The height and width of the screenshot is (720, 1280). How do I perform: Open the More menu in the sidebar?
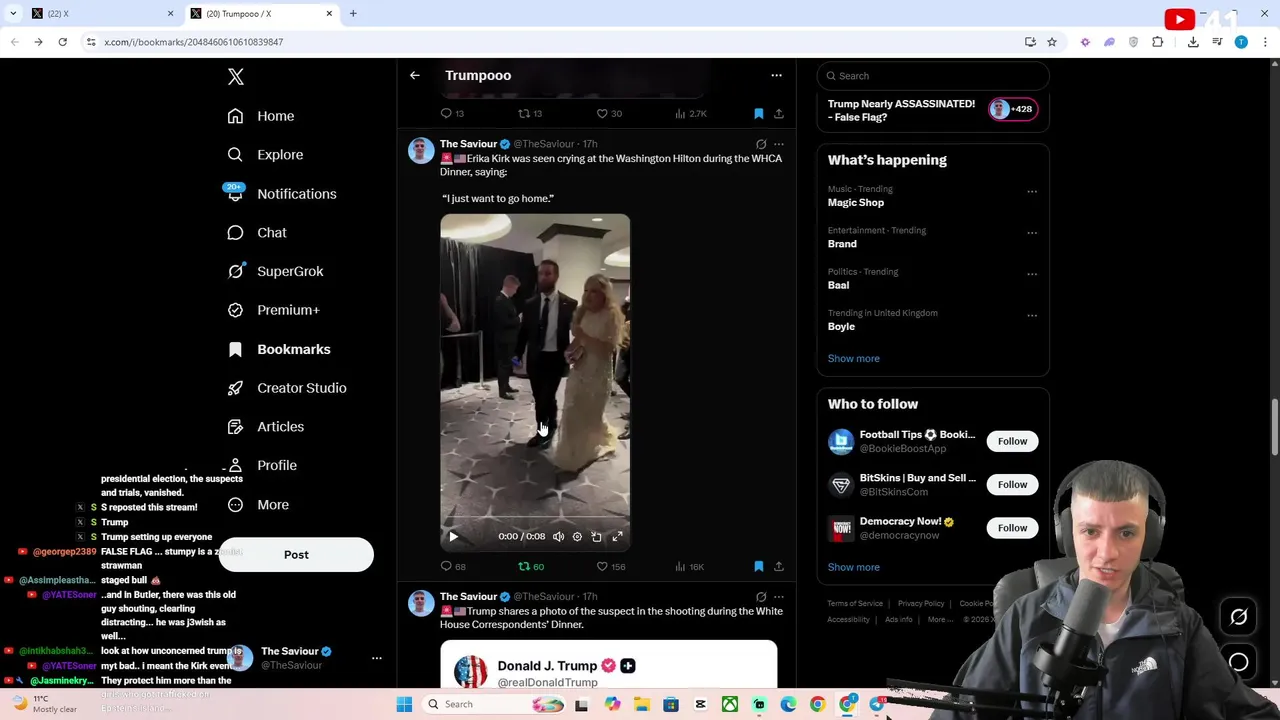click(258, 505)
